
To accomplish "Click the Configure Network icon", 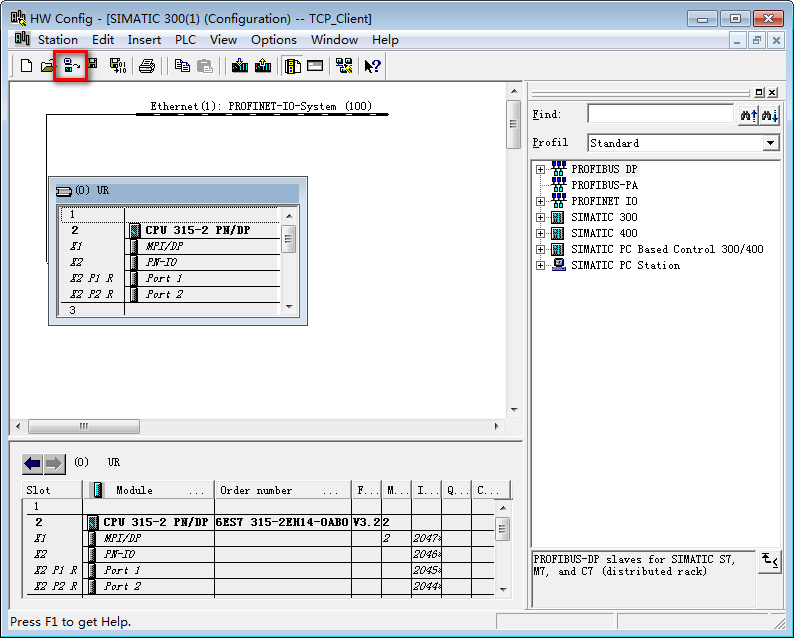I will 344,66.
